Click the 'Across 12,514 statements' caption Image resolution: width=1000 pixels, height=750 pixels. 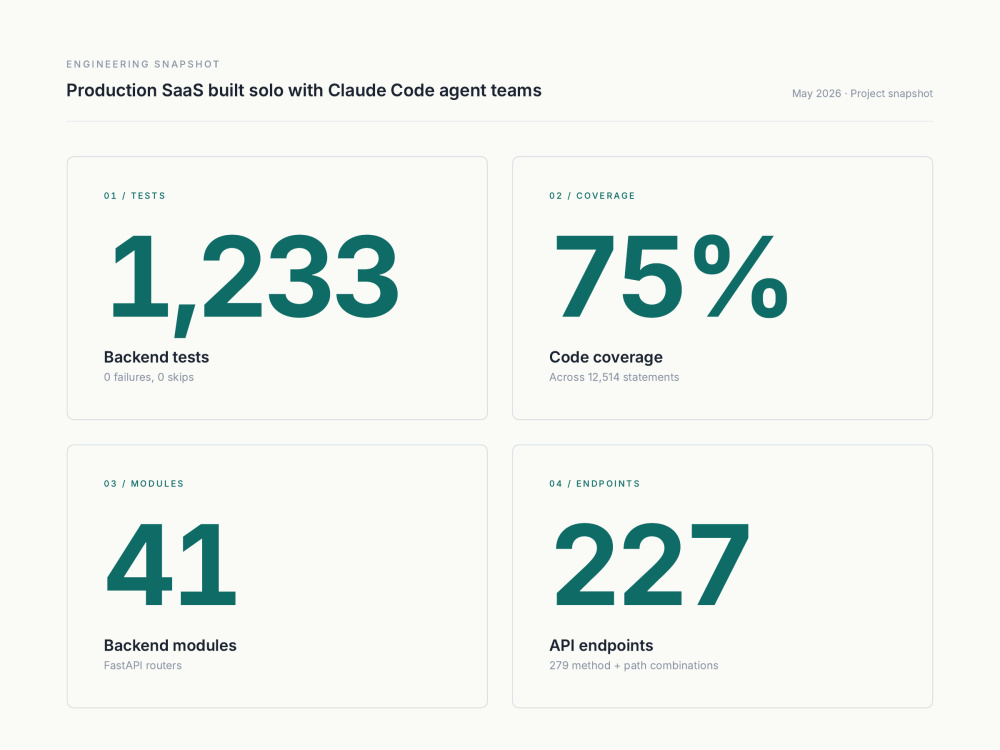(x=614, y=377)
